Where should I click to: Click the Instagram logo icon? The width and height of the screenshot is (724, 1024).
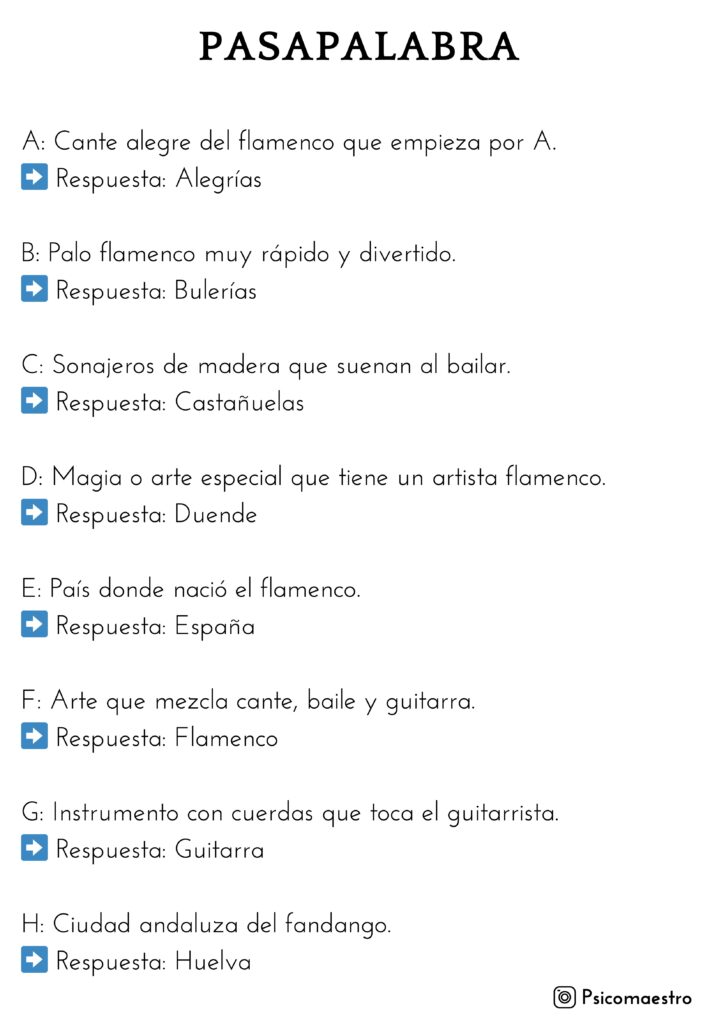click(x=565, y=997)
